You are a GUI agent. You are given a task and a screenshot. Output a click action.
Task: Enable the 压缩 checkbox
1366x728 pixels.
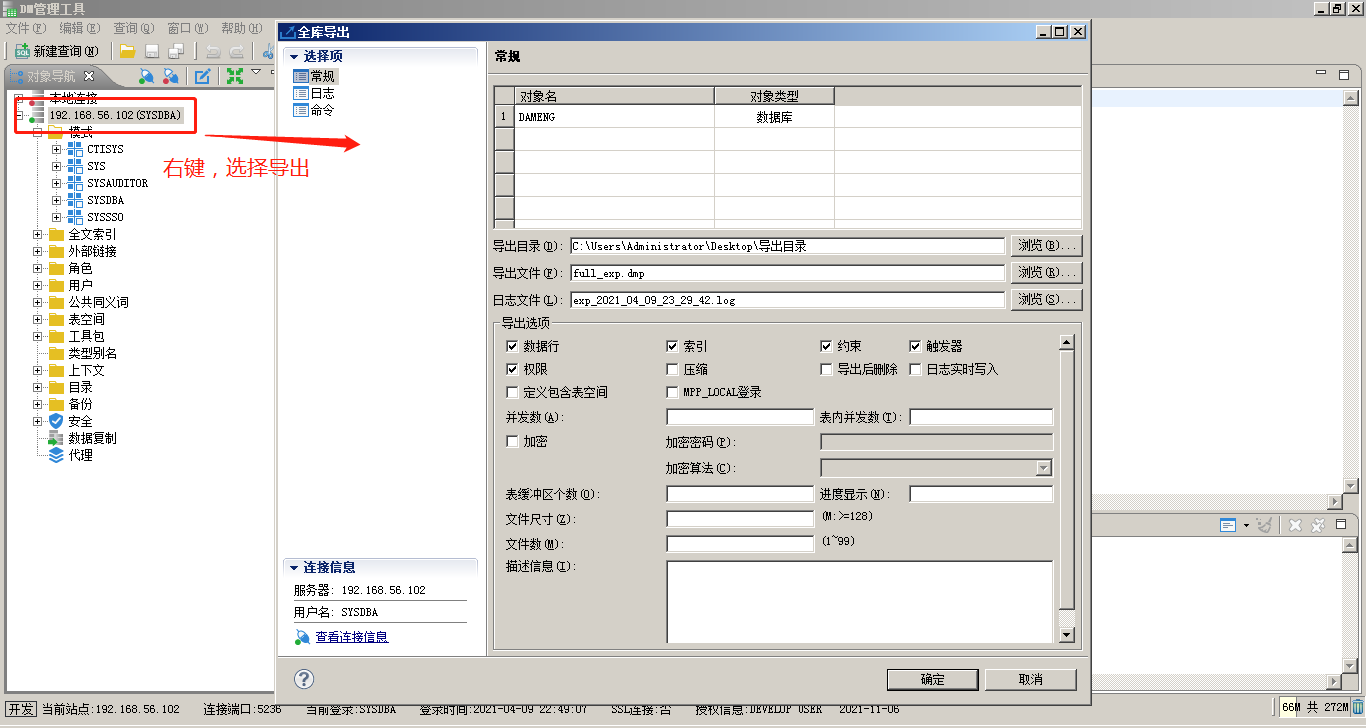[671, 368]
